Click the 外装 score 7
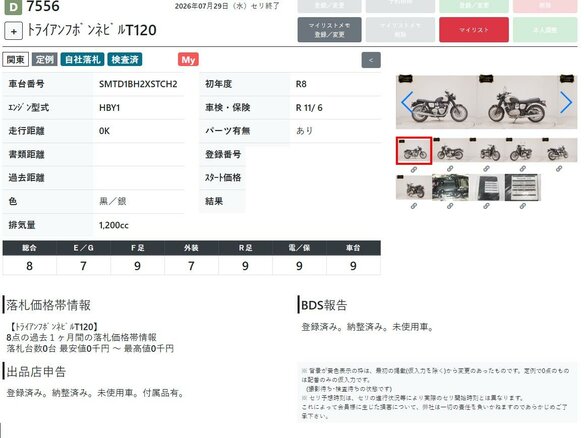Image resolution: width=584 pixels, height=438 pixels. 191,266
